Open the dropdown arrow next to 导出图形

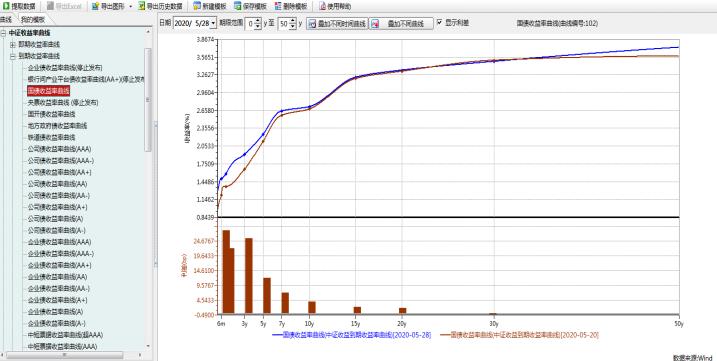(x=131, y=6)
